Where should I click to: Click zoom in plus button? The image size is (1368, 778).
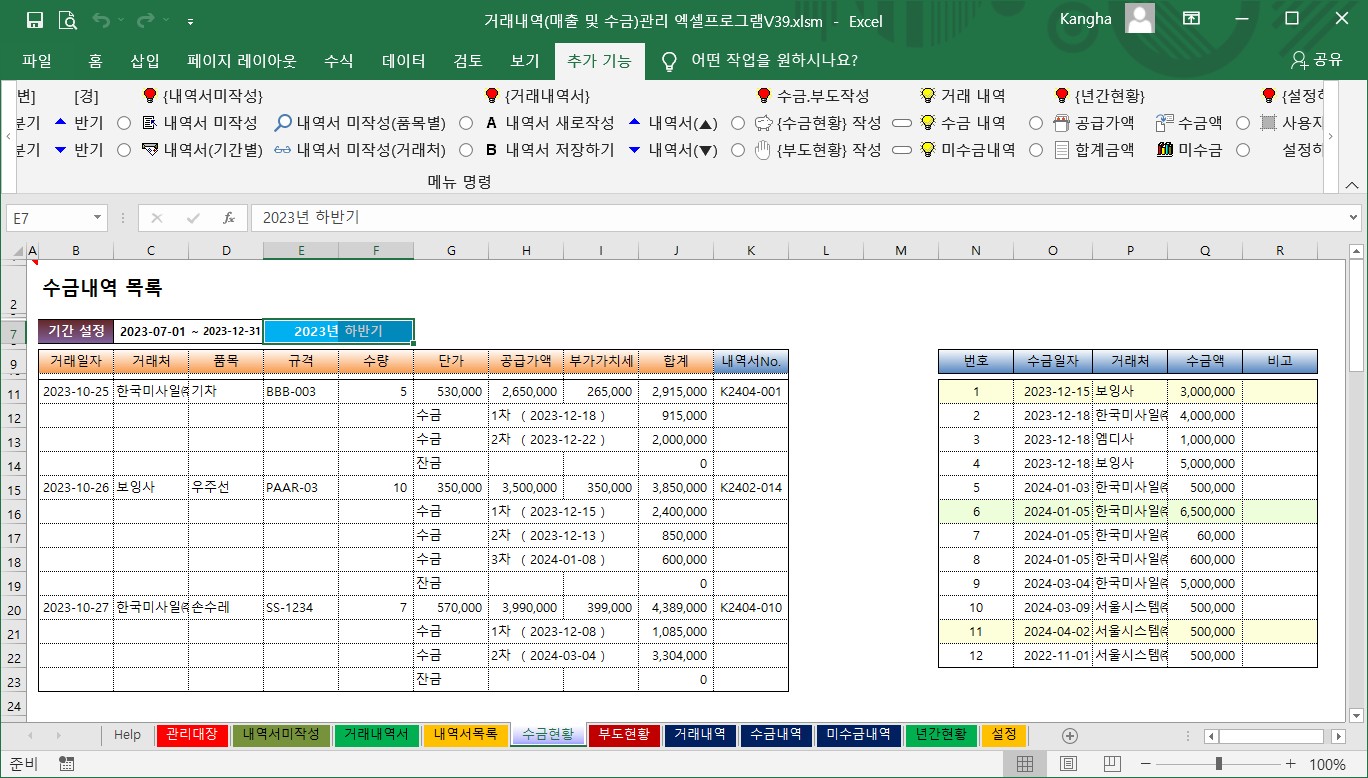pyautogui.click(x=1291, y=765)
